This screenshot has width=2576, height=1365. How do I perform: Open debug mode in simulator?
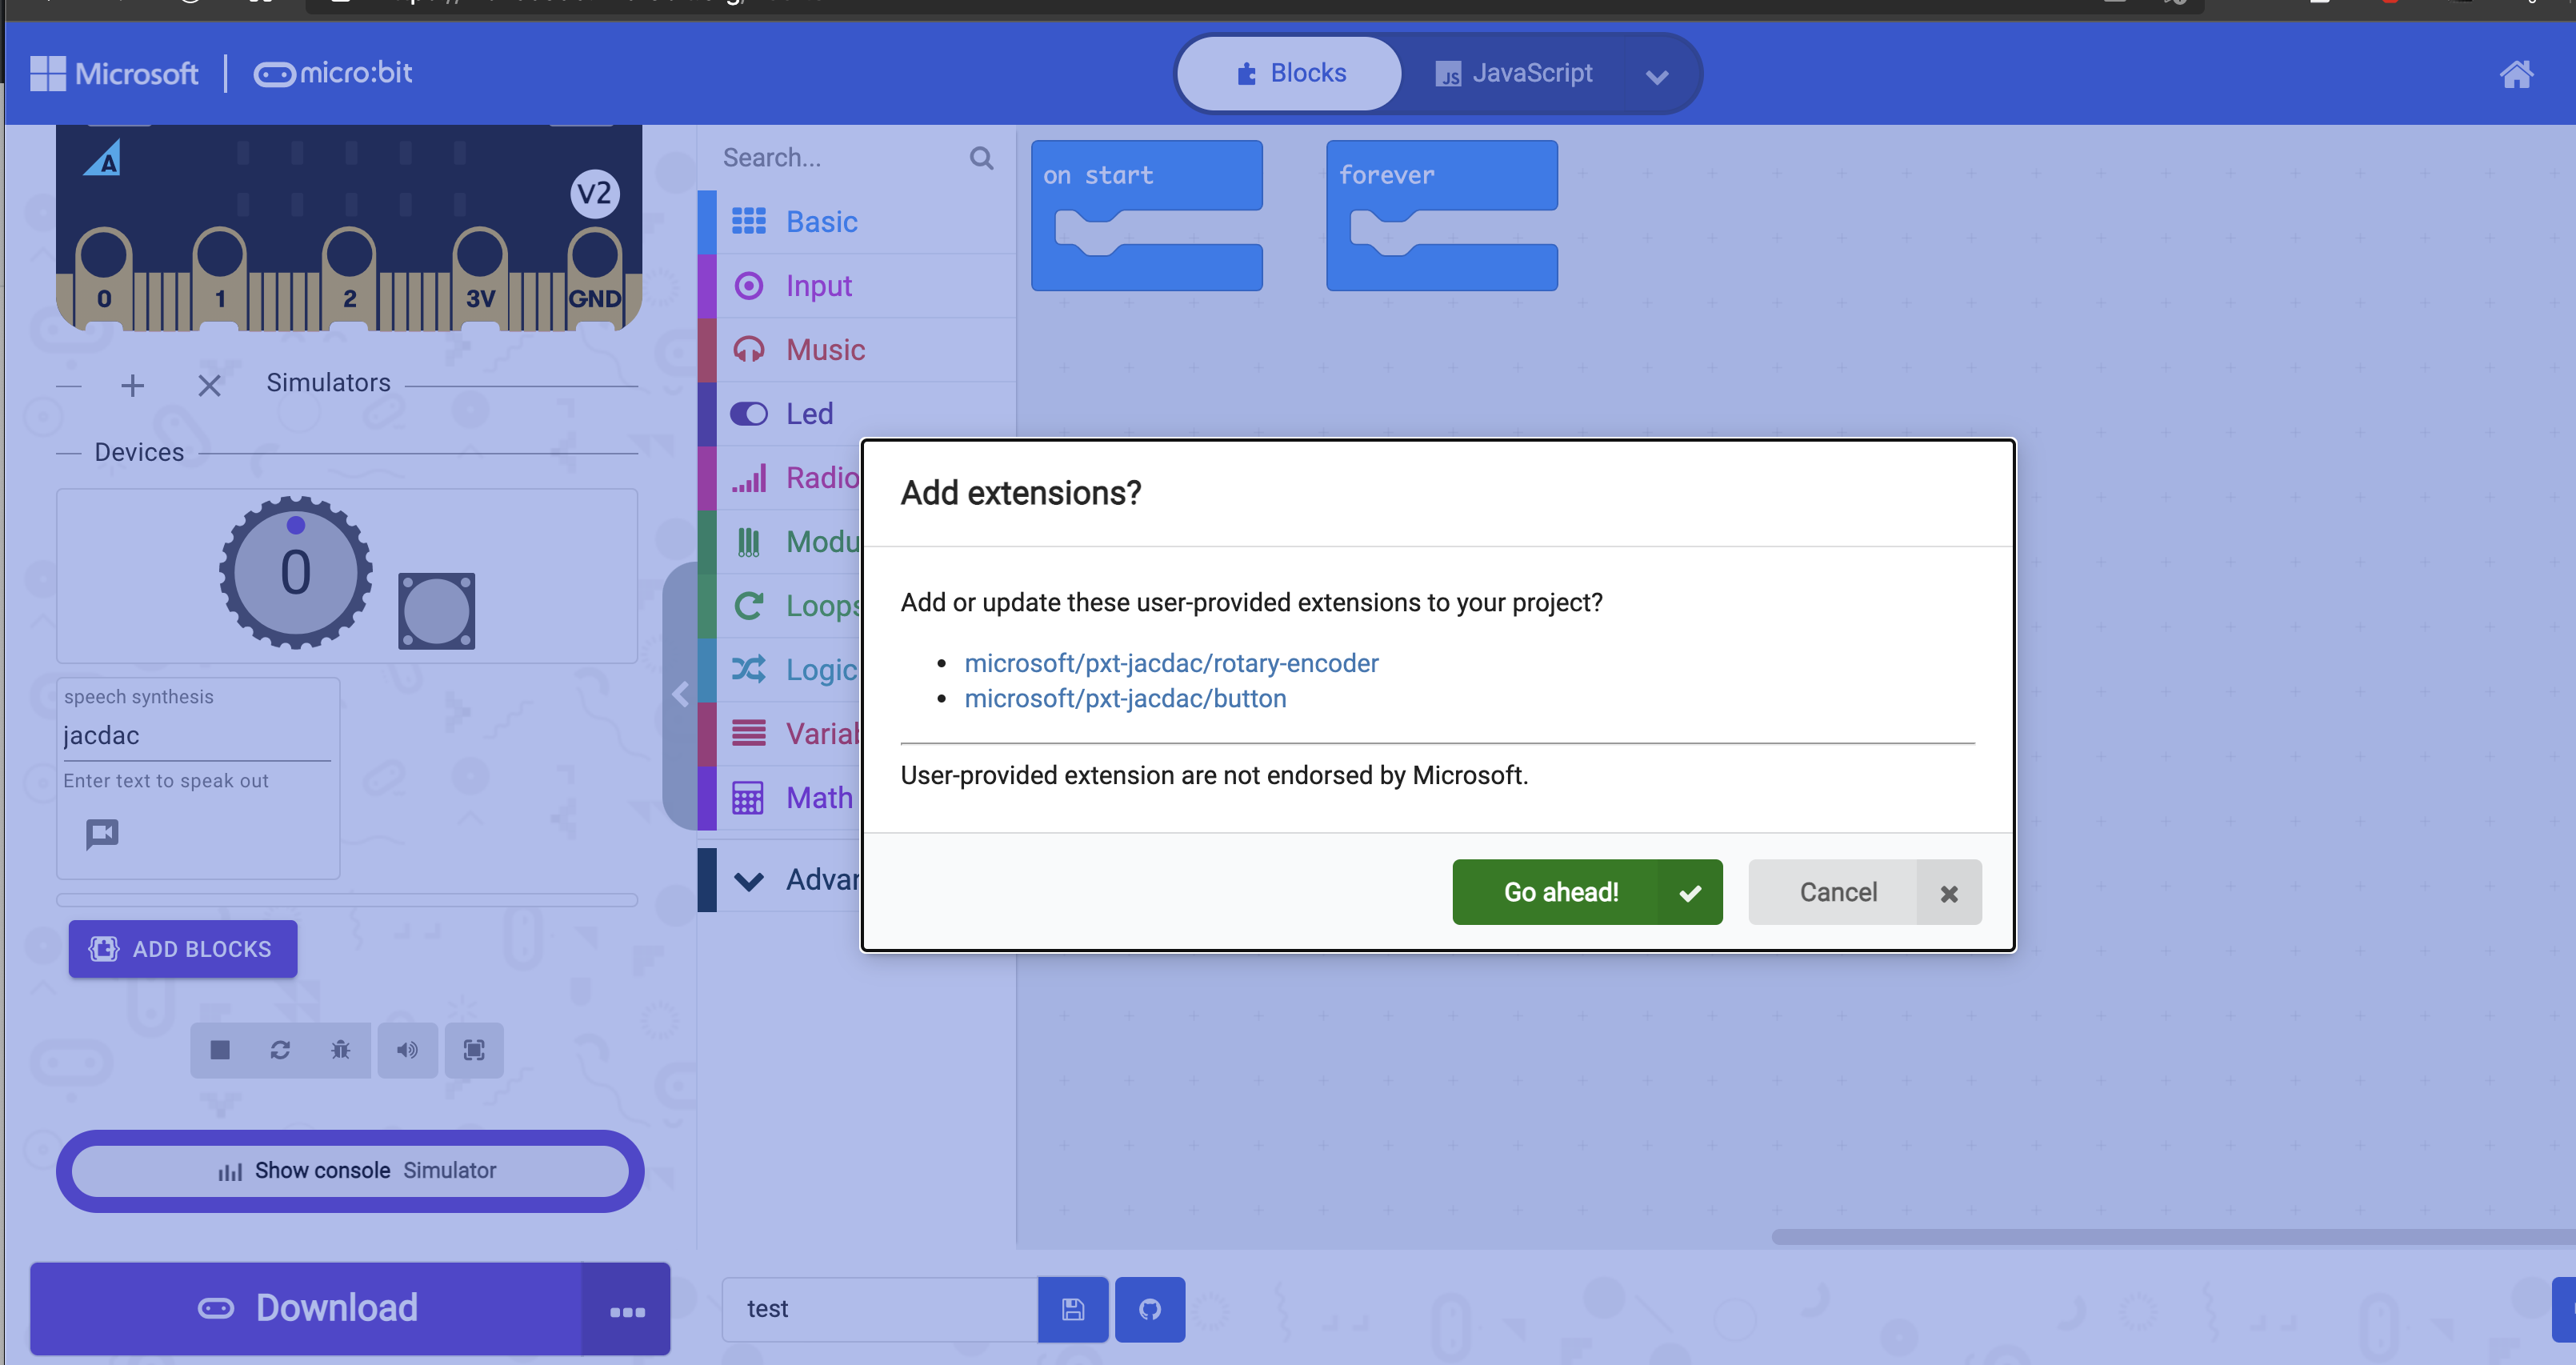[x=340, y=1050]
